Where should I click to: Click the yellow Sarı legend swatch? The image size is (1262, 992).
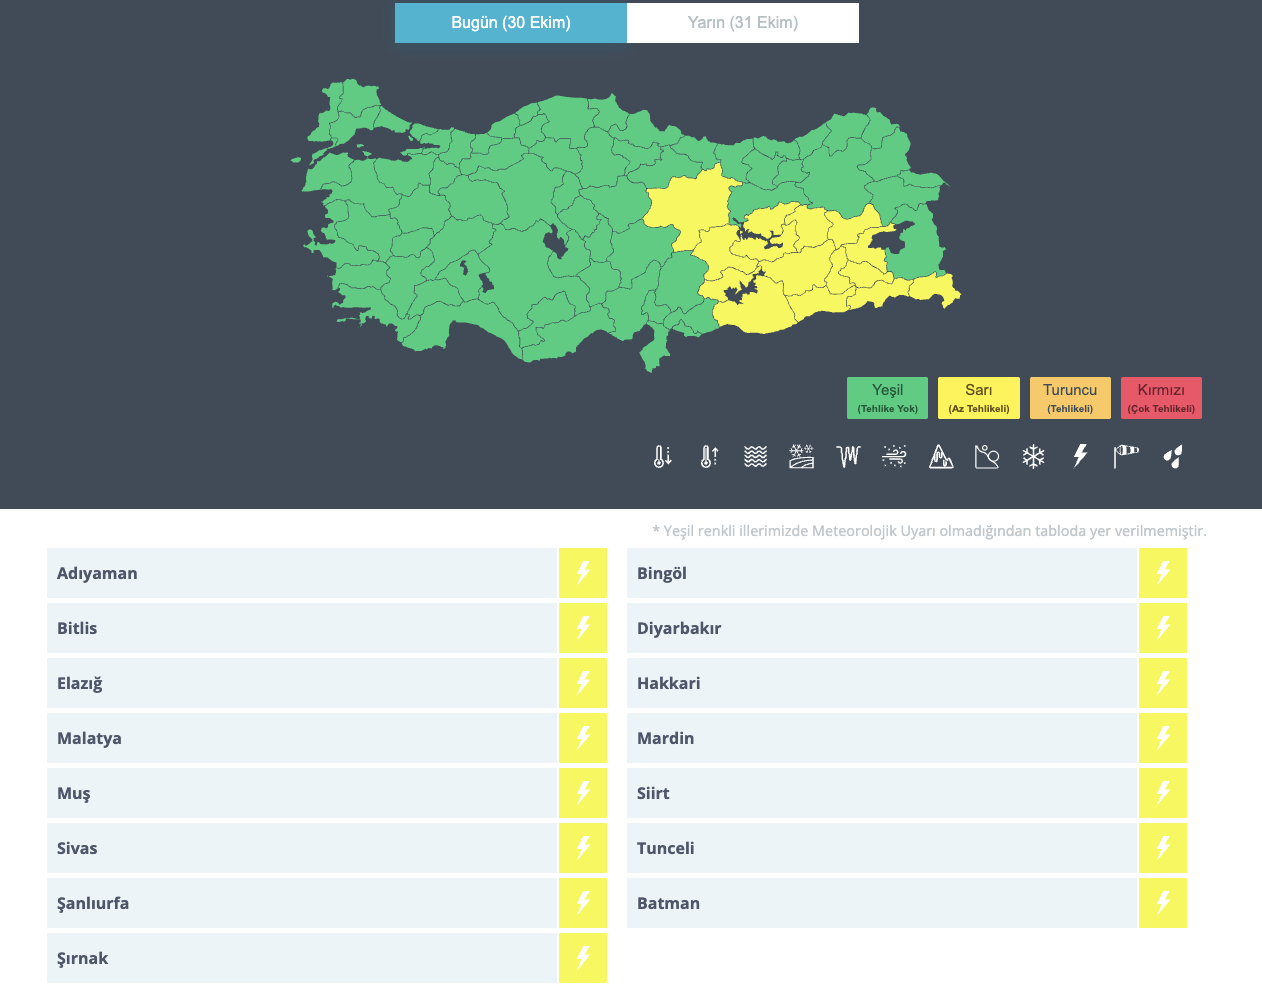coord(979,398)
